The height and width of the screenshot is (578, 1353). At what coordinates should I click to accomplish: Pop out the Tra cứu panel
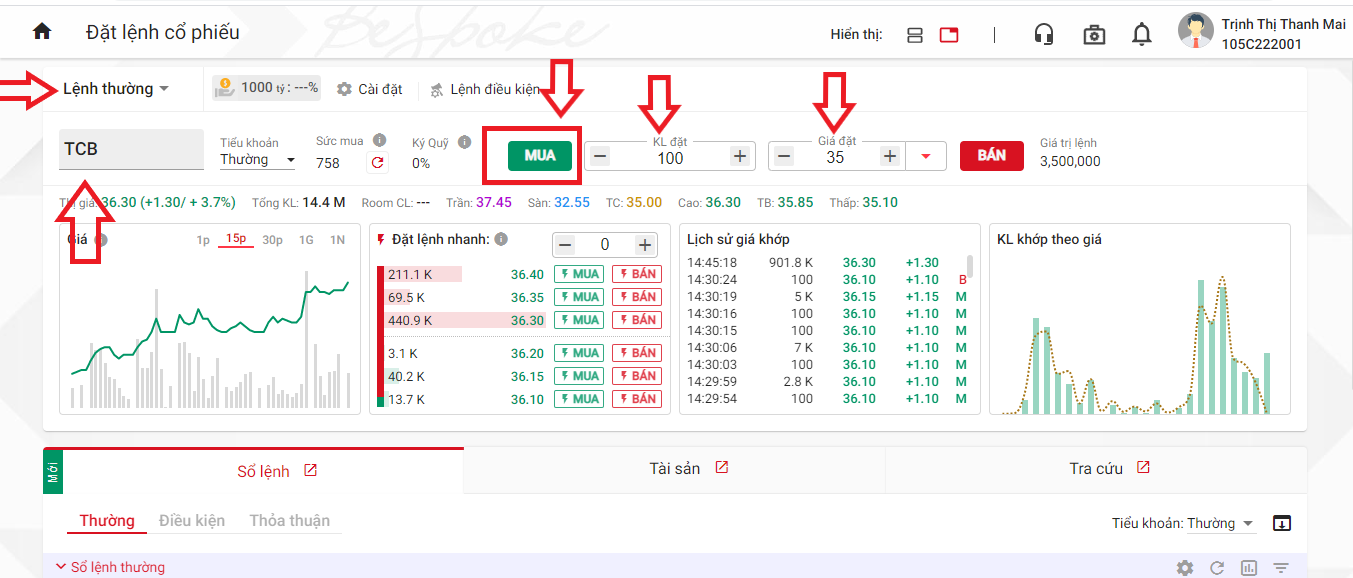coord(1144,468)
